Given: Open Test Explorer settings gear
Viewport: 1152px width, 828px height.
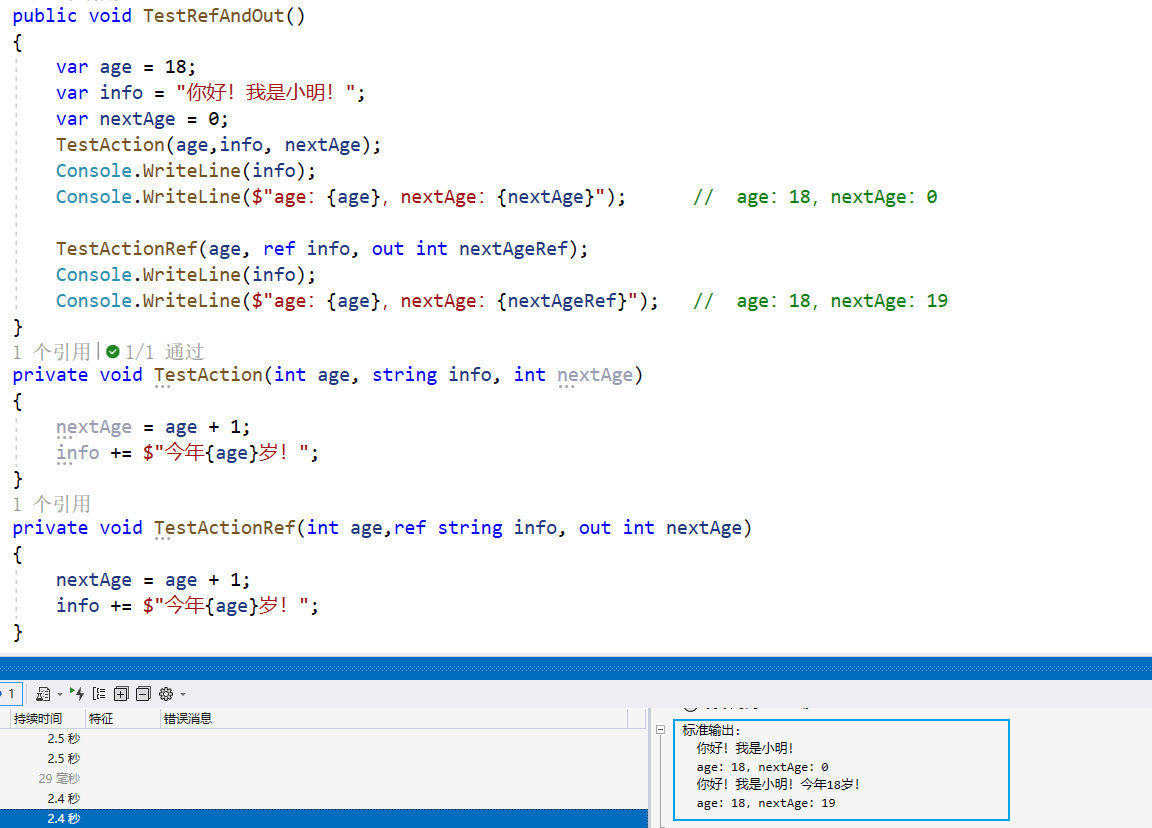Looking at the screenshot, I should (x=166, y=693).
